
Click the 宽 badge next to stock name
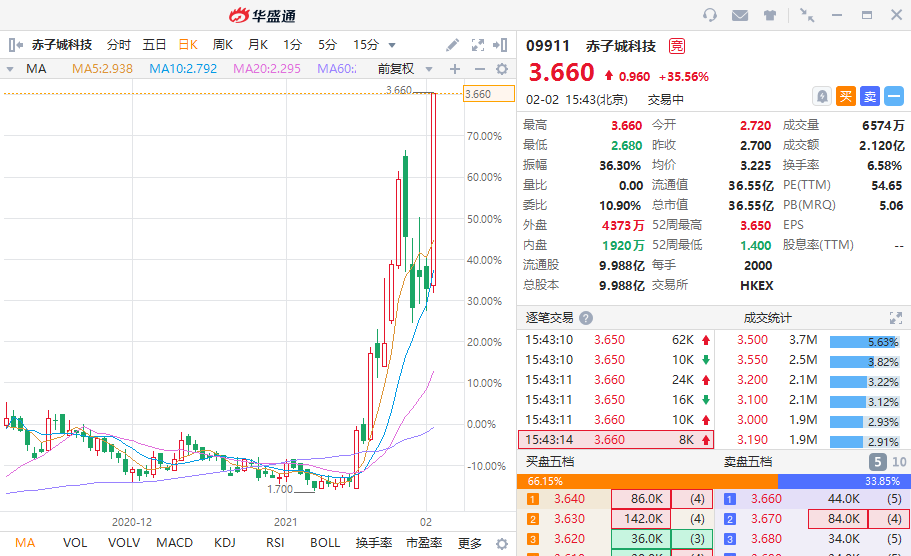click(x=677, y=46)
